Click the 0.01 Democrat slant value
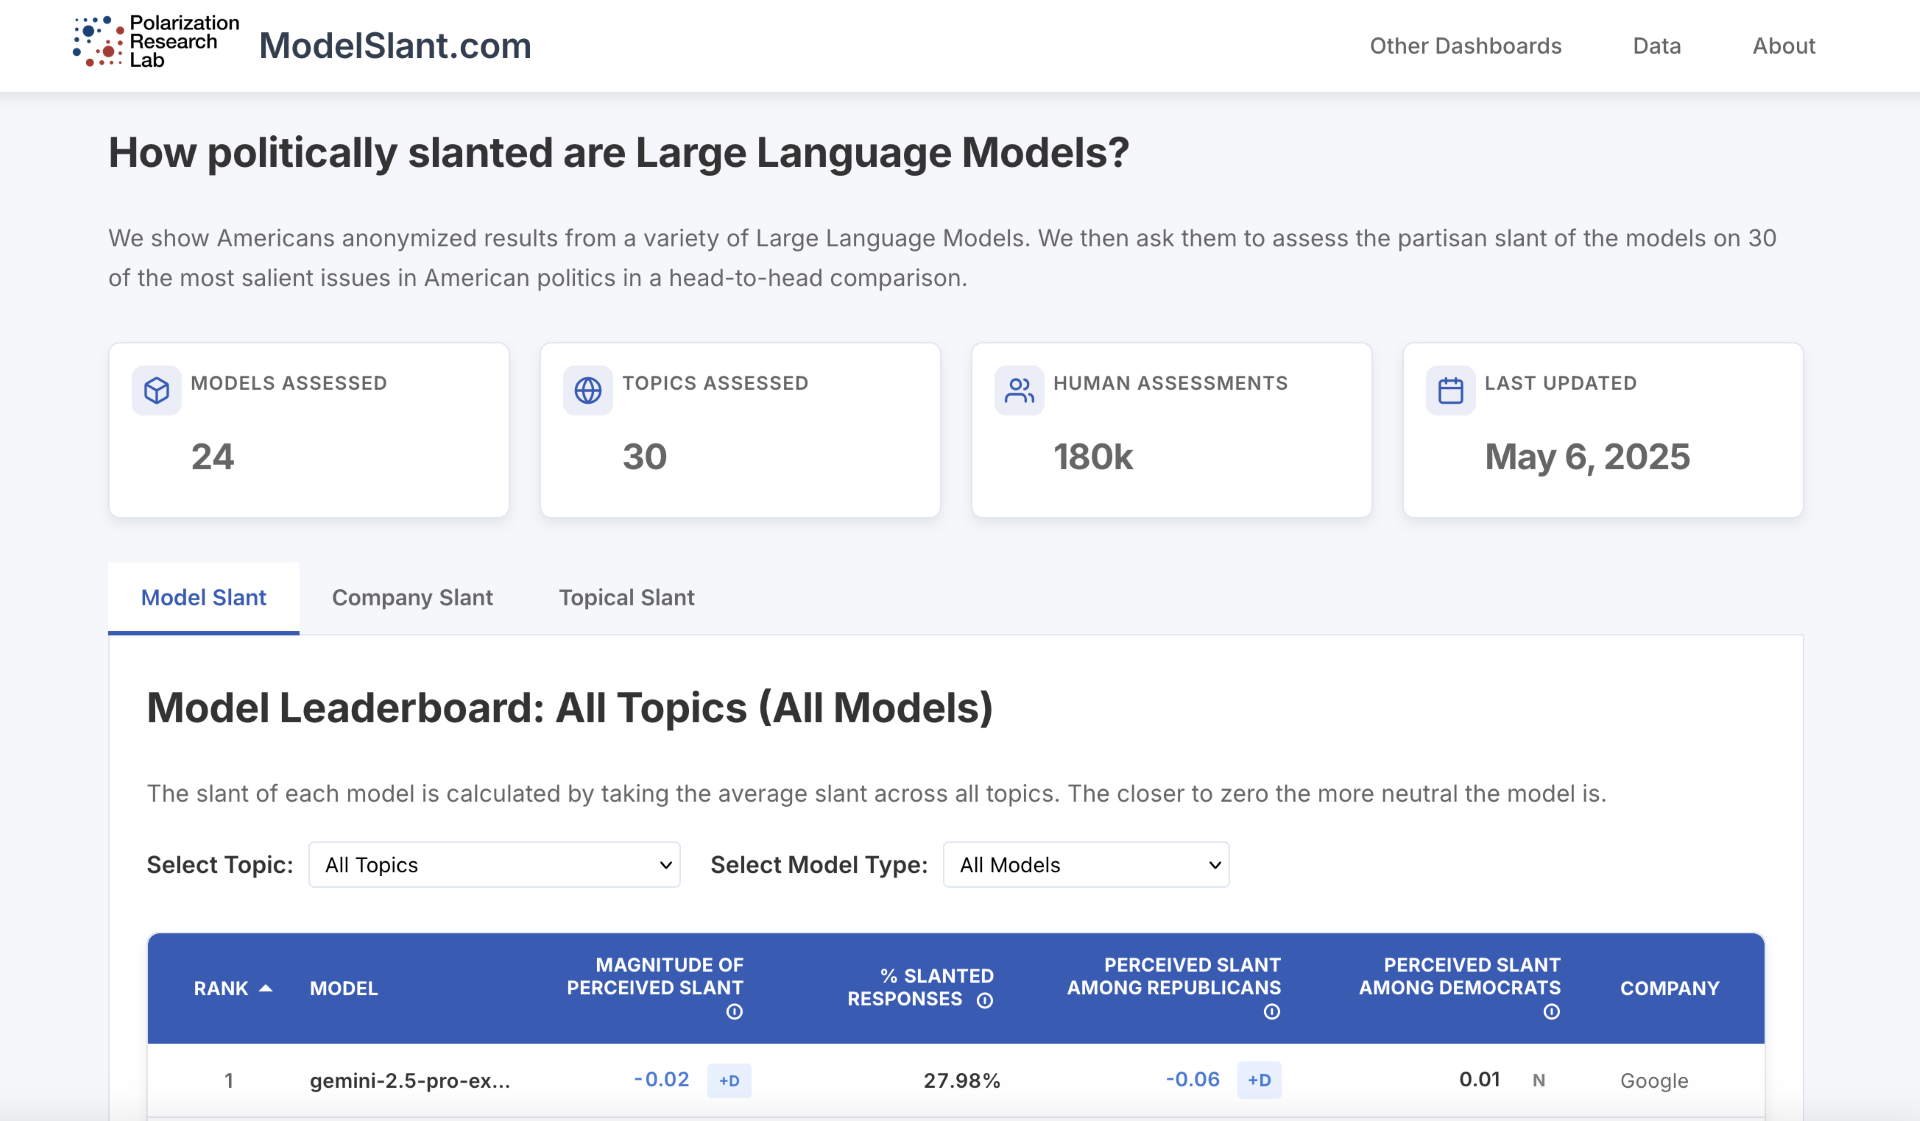This screenshot has height=1121, width=1920. click(x=1479, y=1079)
